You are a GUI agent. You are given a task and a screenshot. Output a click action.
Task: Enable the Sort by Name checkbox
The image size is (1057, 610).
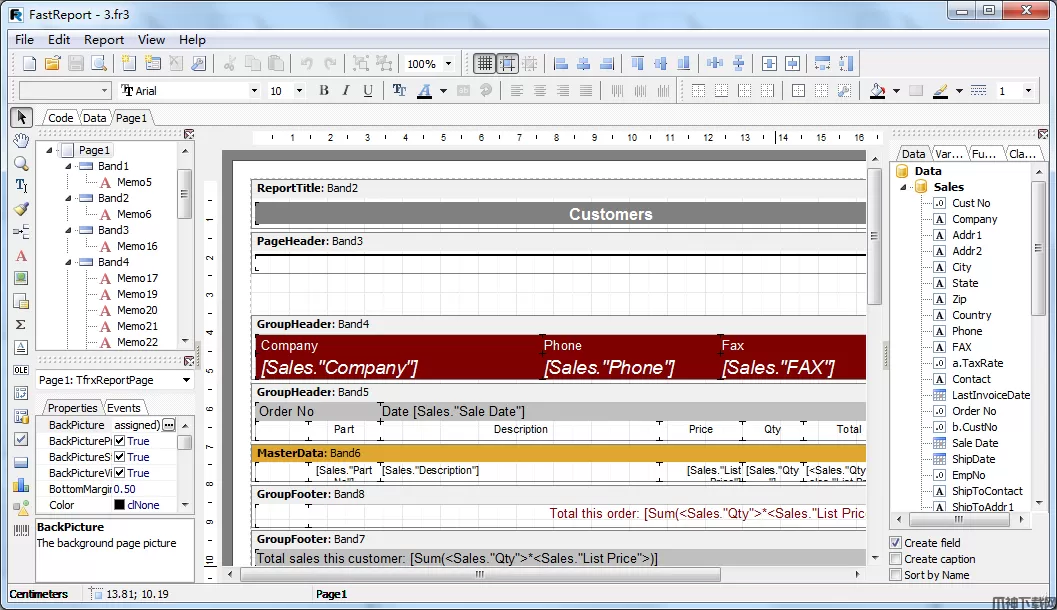click(896, 575)
